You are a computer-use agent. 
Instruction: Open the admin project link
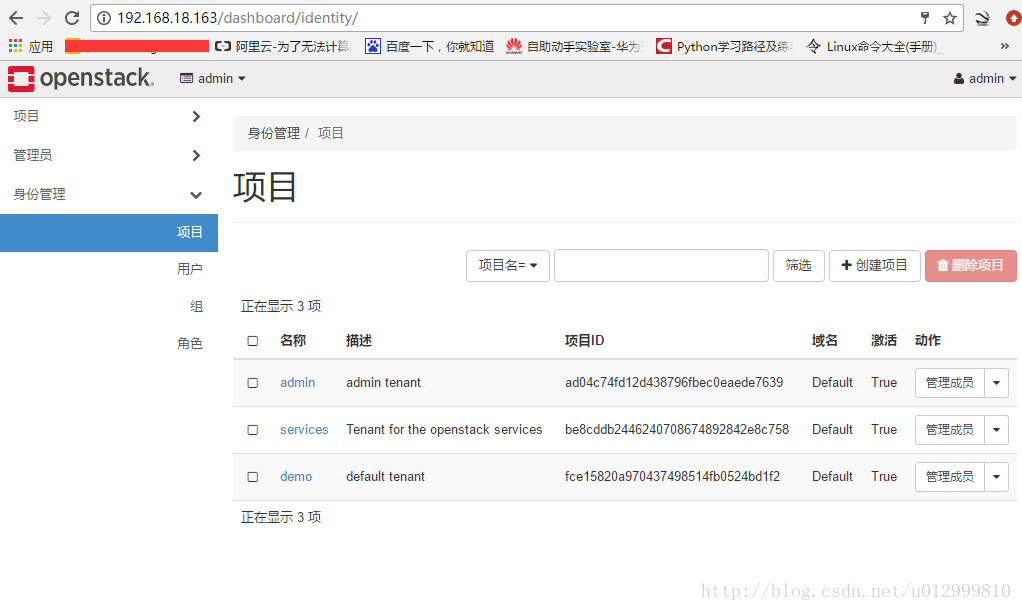(297, 383)
